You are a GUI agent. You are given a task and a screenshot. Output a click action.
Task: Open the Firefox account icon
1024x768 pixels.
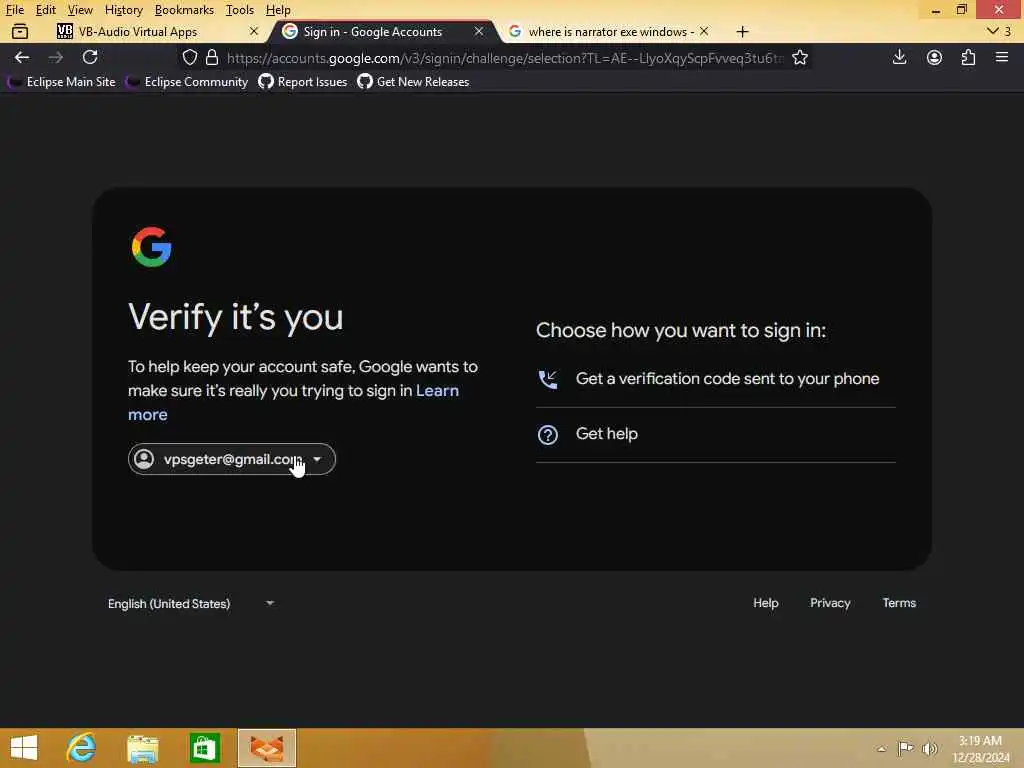click(x=935, y=57)
